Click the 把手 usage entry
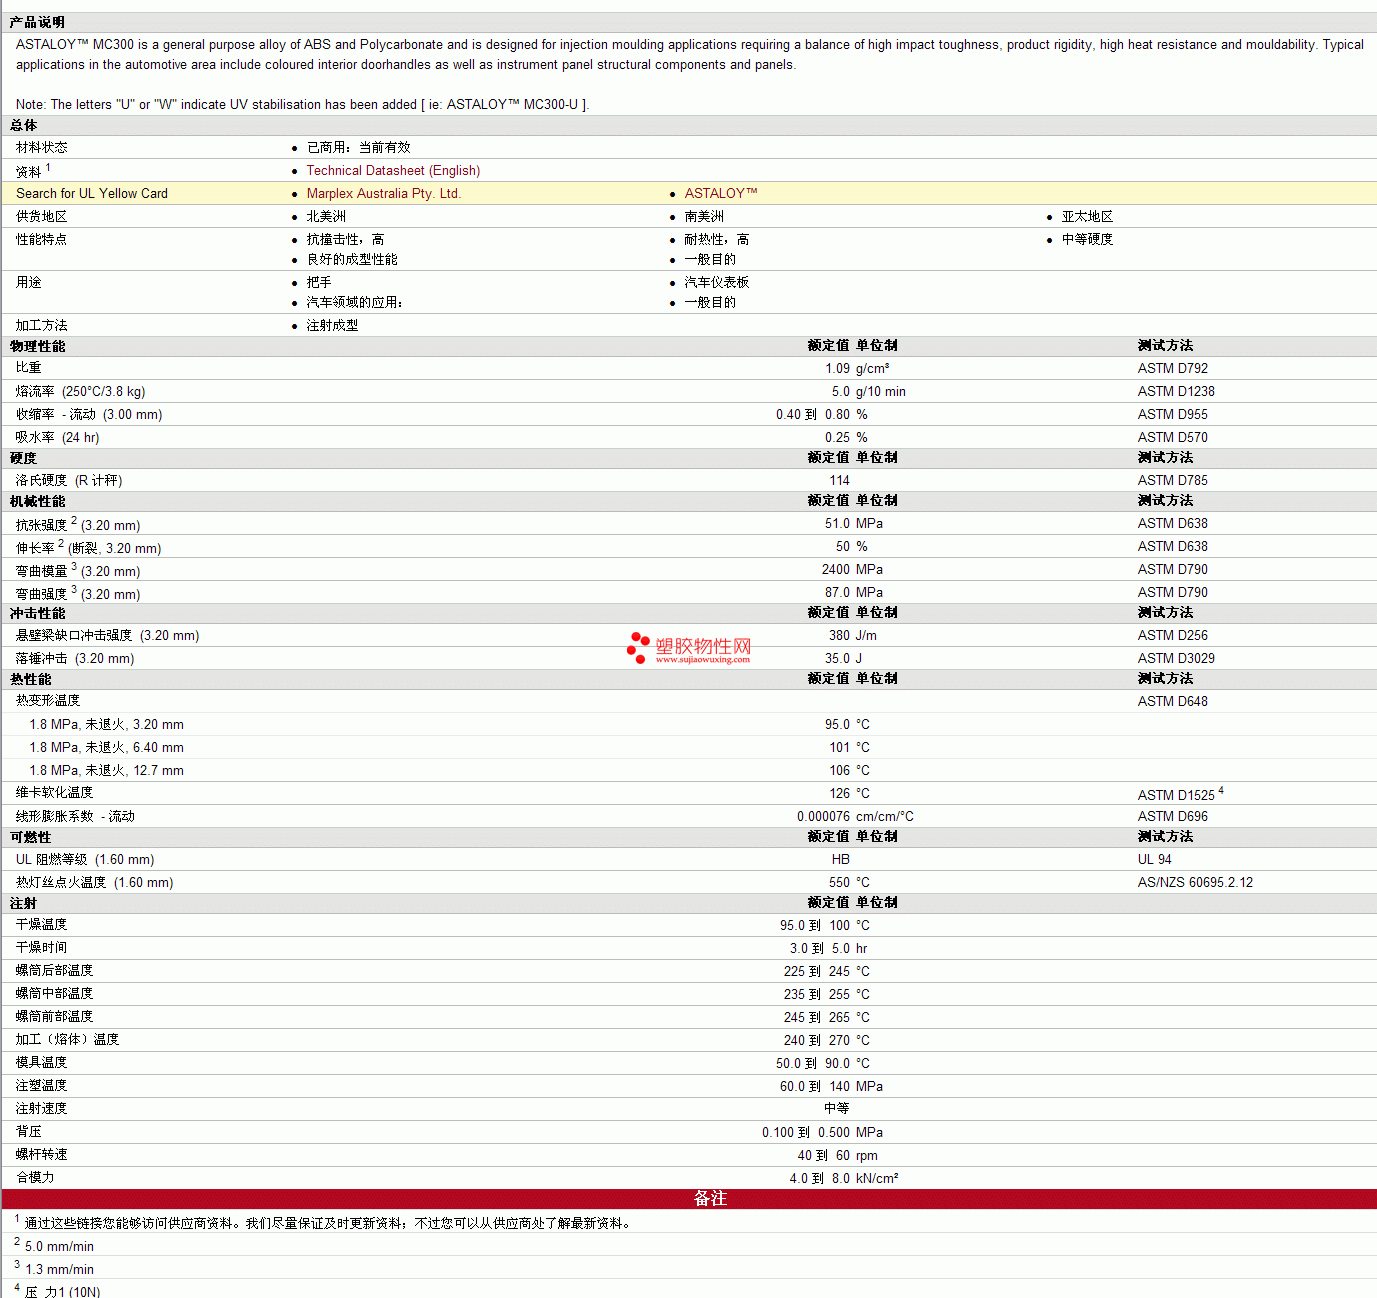The width and height of the screenshot is (1377, 1298). pos(319,283)
